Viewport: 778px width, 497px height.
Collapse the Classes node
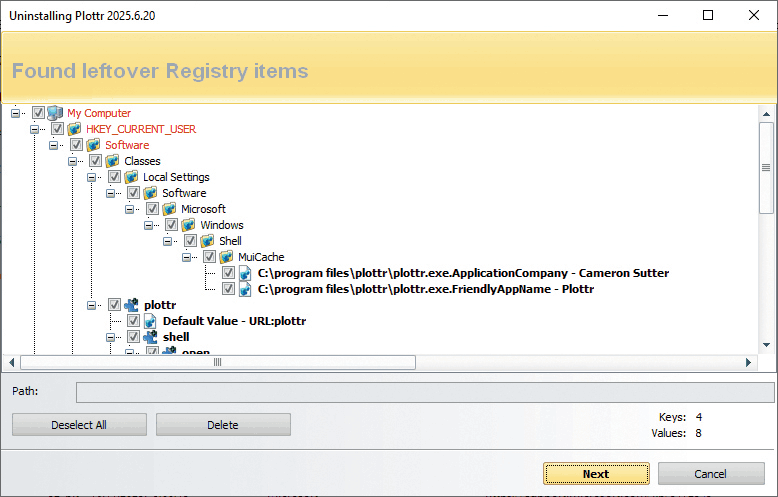click(72, 161)
